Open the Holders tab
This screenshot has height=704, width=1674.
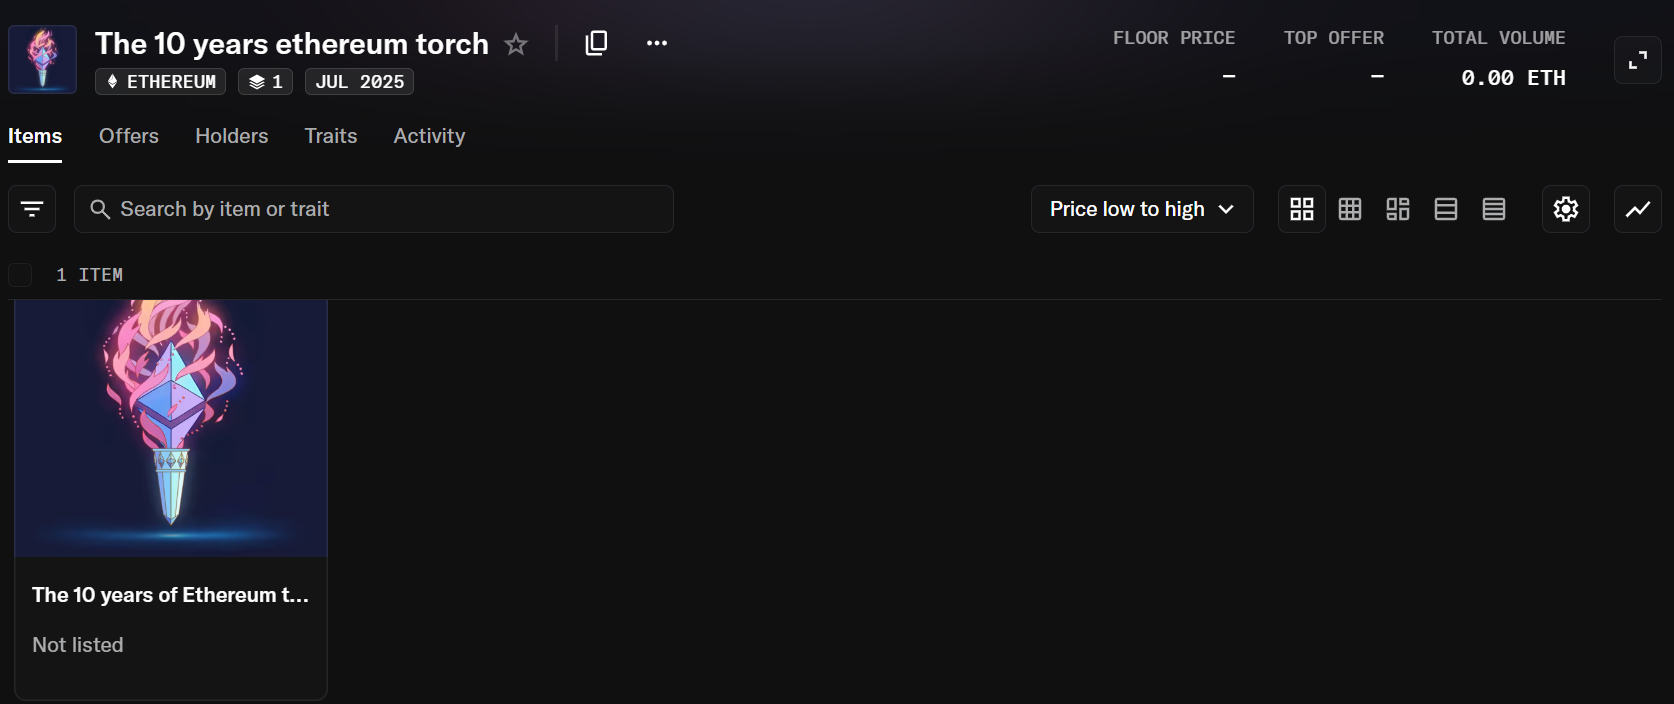(x=232, y=136)
